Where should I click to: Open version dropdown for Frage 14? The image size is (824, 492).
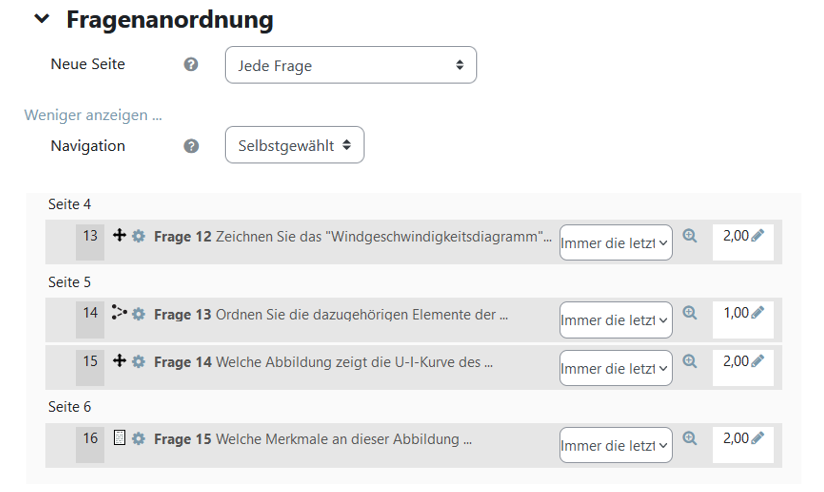click(616, 368)
